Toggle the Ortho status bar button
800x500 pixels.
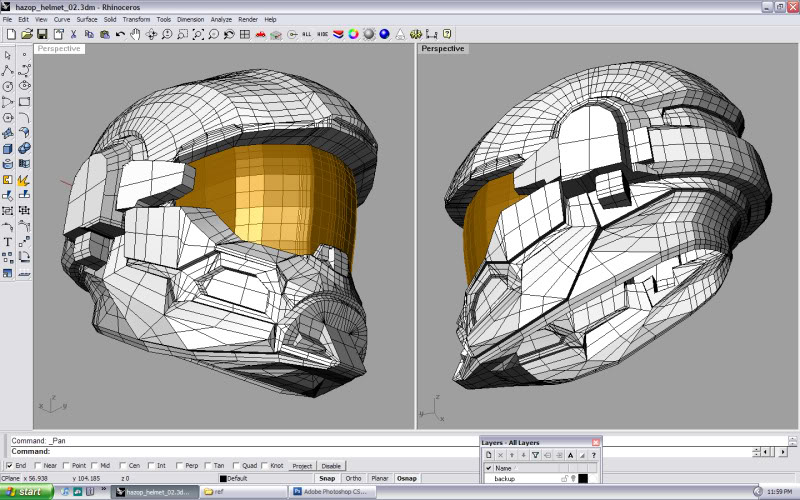pos(353,479)
